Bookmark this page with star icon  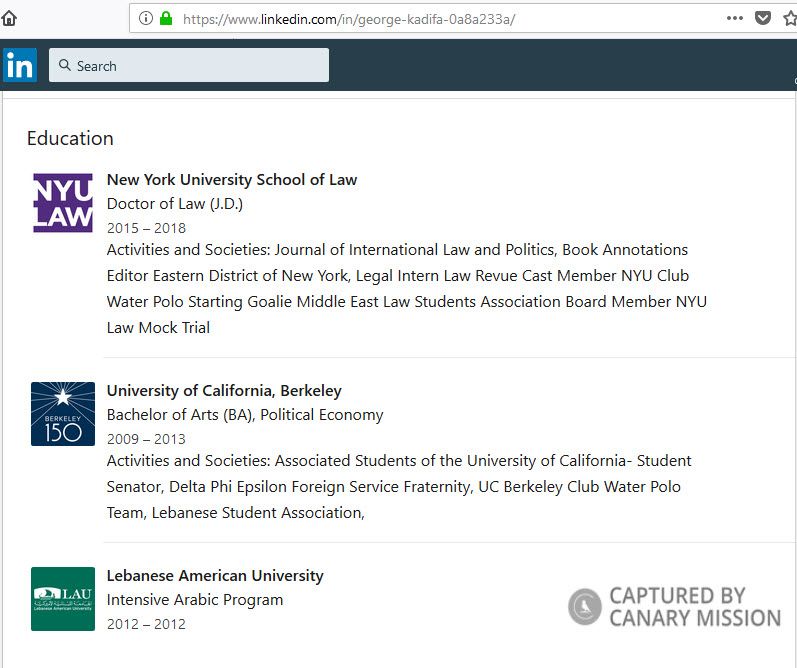789,18
